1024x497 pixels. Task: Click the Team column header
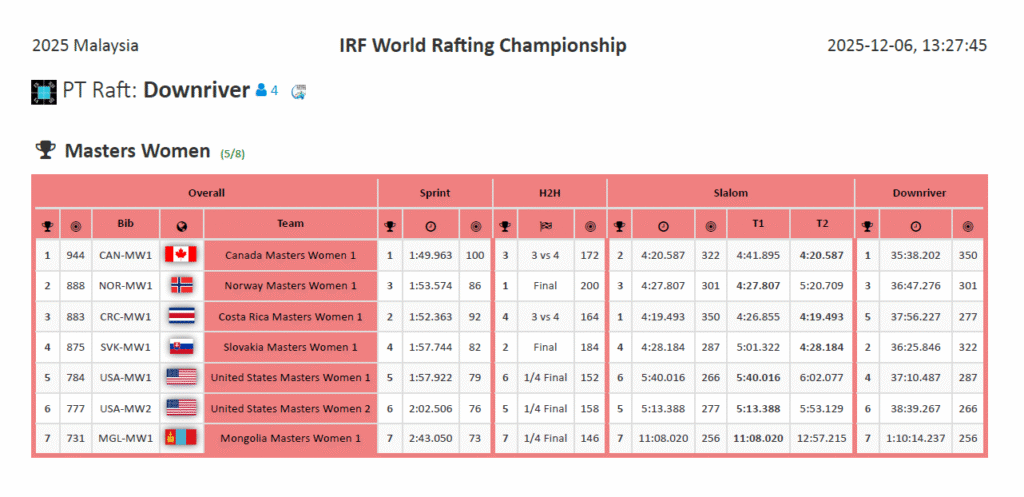pyautogui.click(x=290, y=224)
